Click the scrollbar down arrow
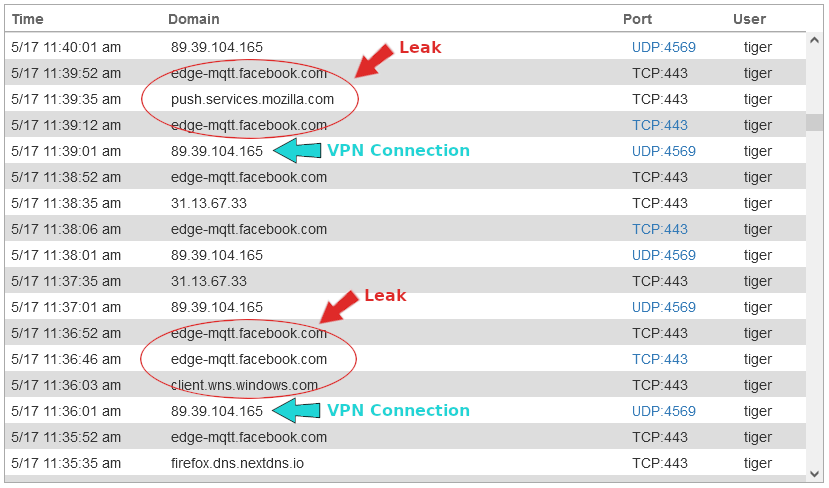The image size is (829, 488). point(815,472)
